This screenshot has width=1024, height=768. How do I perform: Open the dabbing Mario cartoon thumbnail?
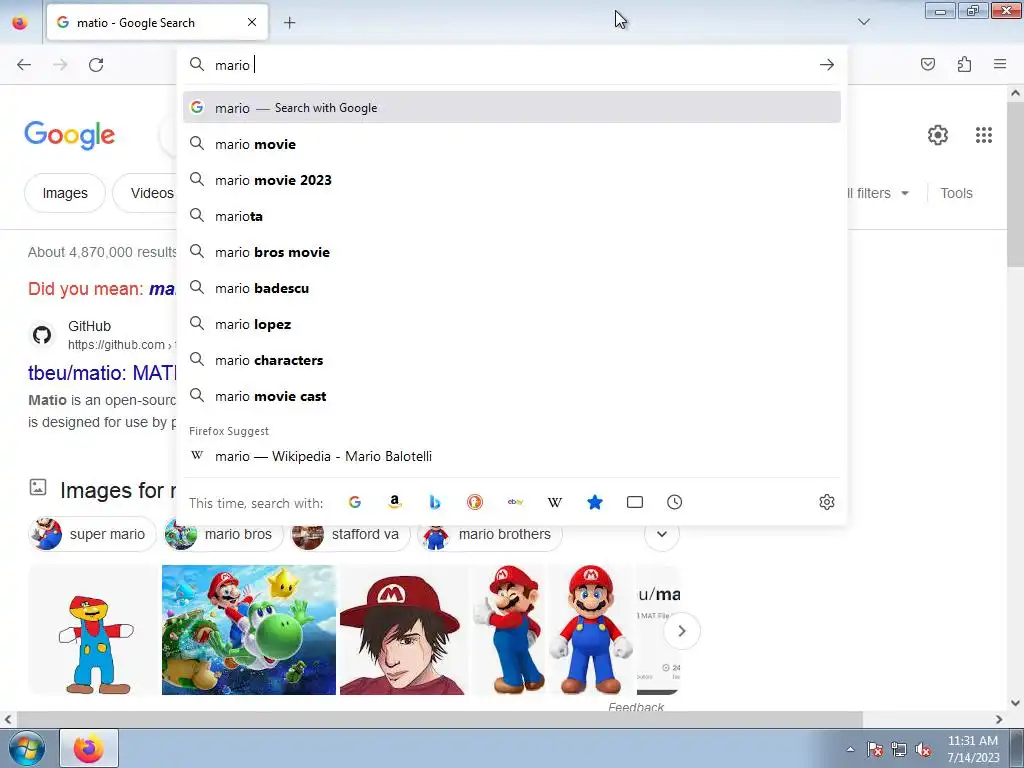click(x=95, y=630)
